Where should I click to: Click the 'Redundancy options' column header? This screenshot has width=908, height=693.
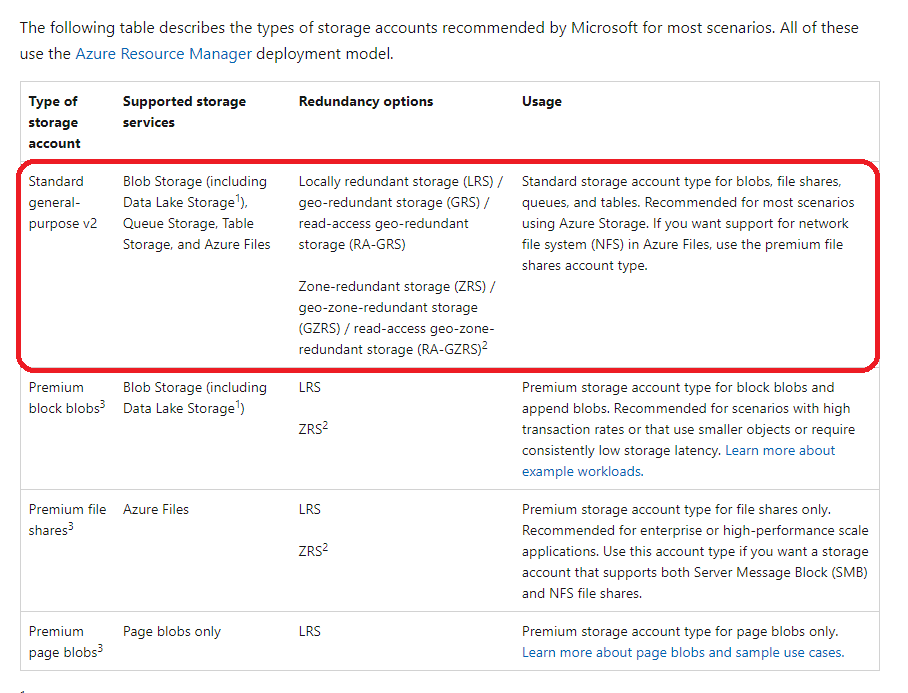coord(366,101)
